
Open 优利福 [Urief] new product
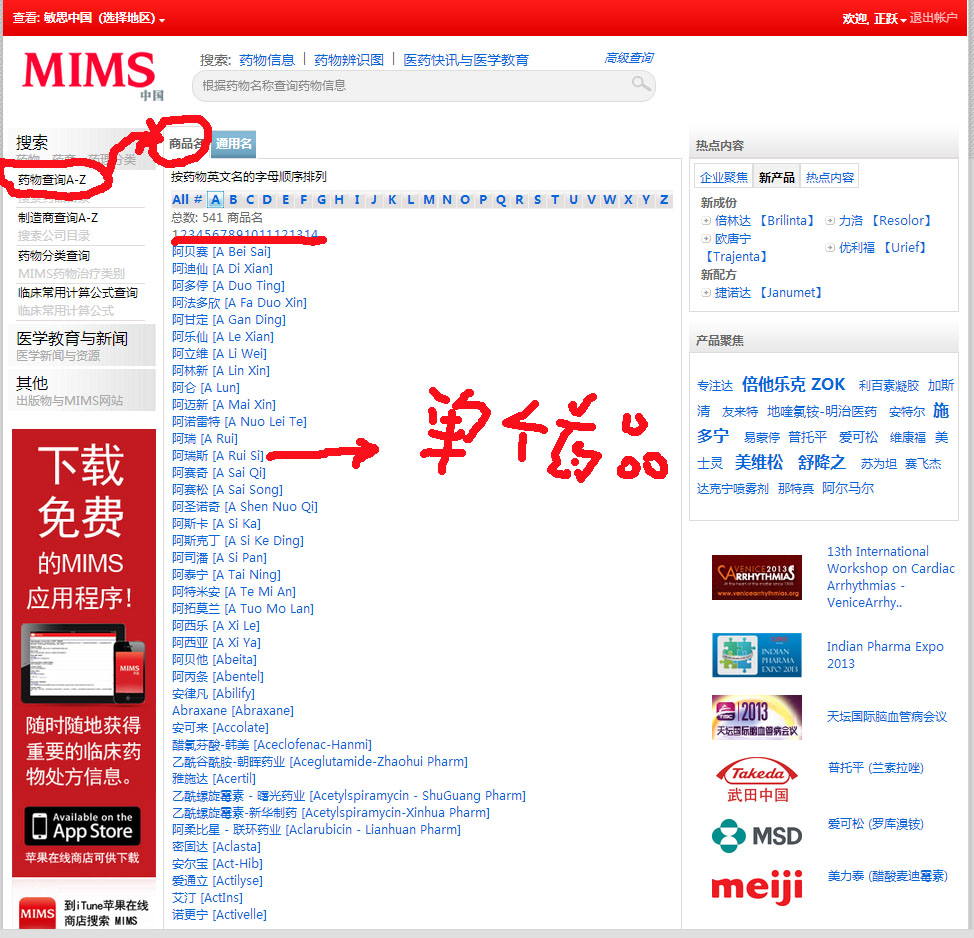tap(883, 248)
